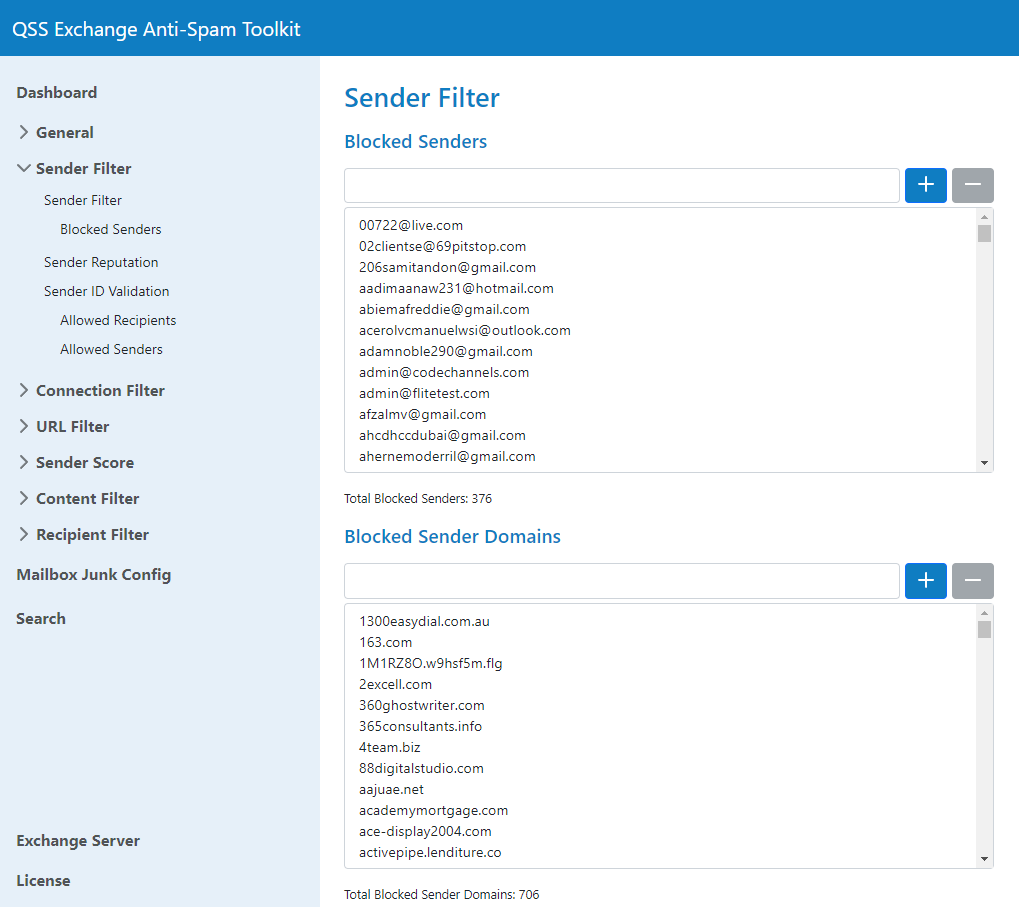Click the QSS Exchange Anti-Spam Toolkit title

tap(156, 29)
